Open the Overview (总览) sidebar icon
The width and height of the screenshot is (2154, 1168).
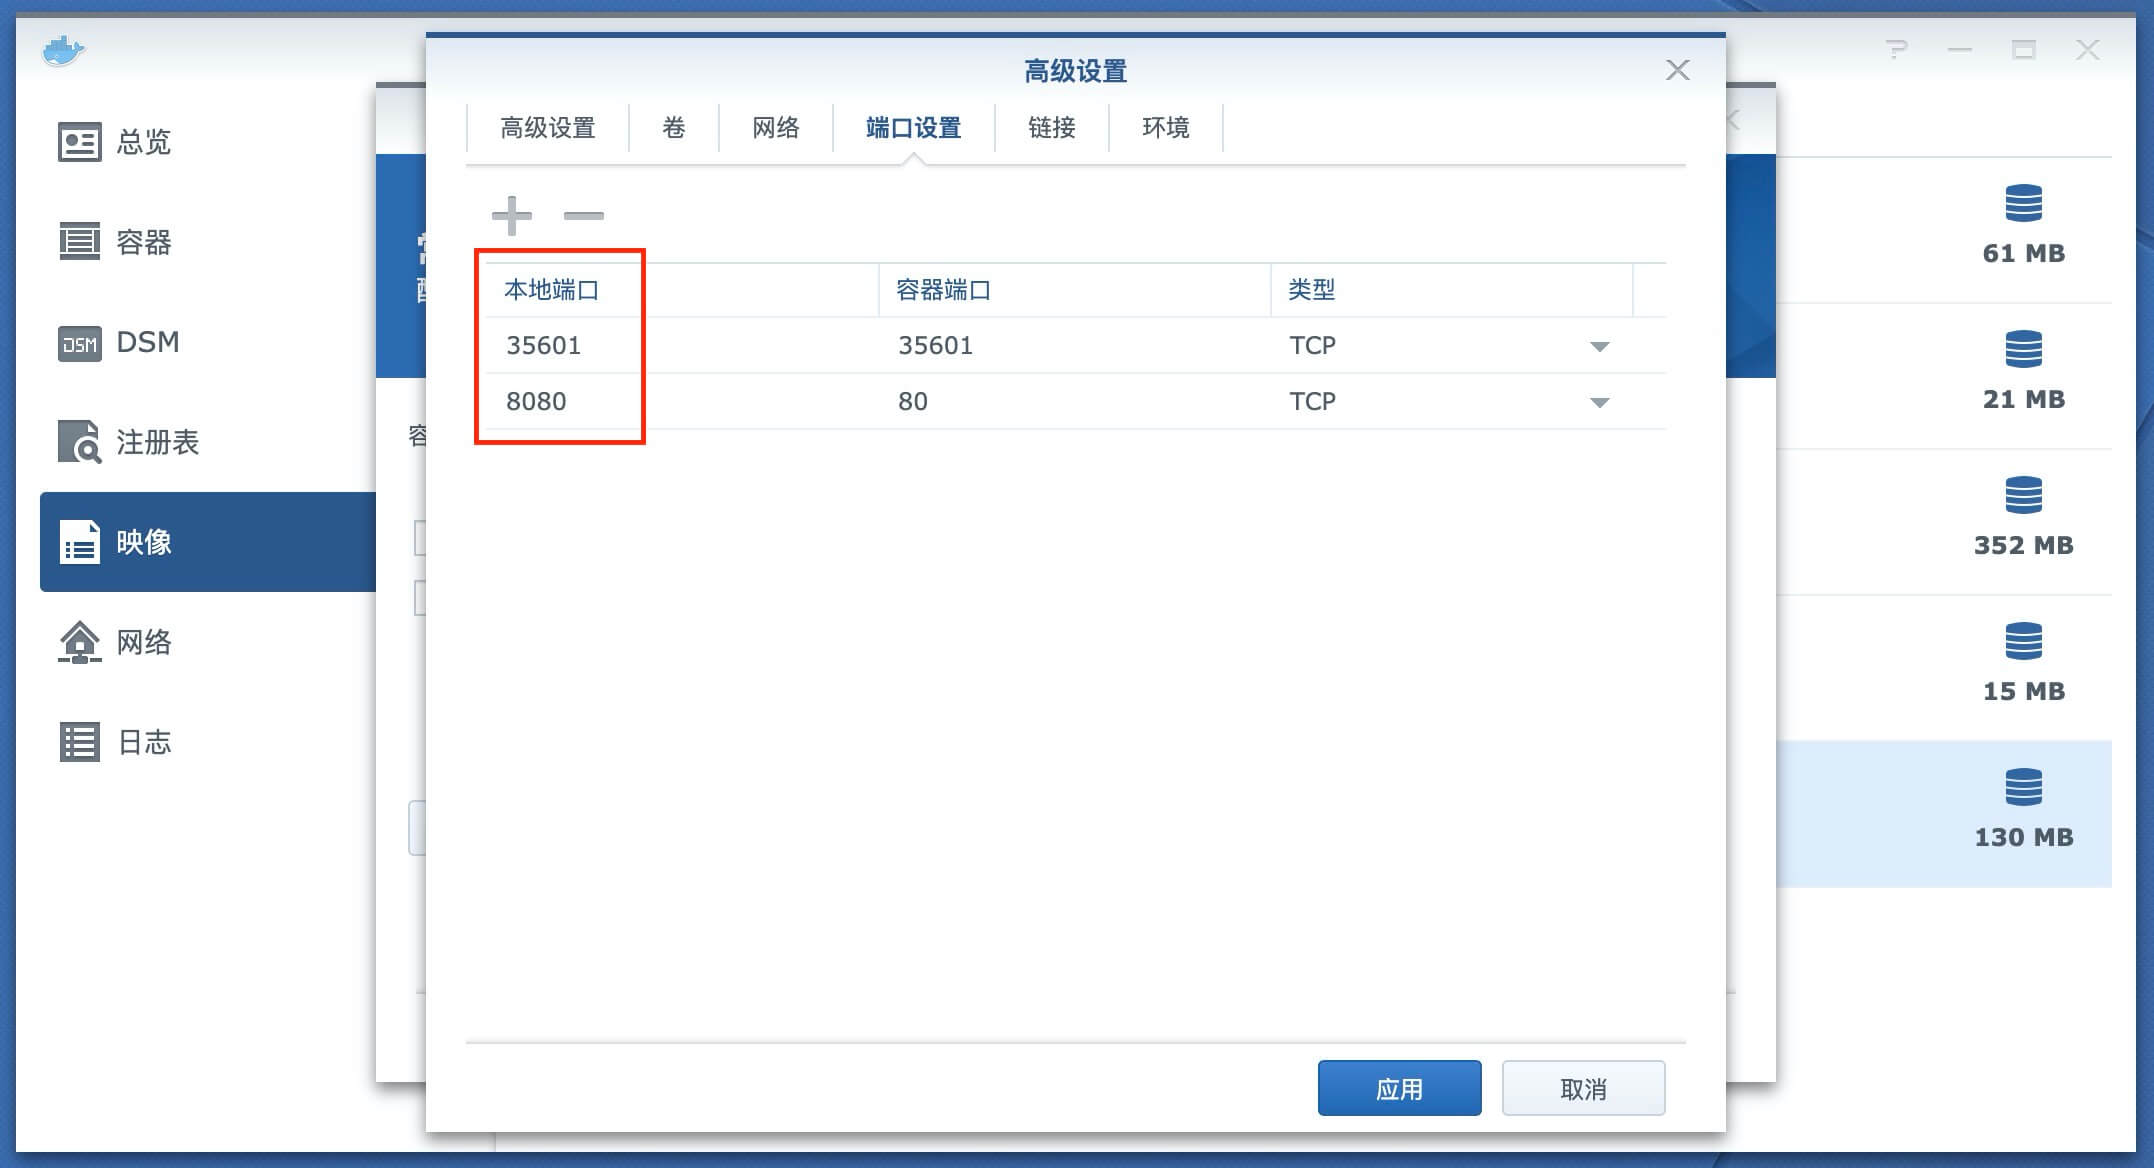click(79, 142)
